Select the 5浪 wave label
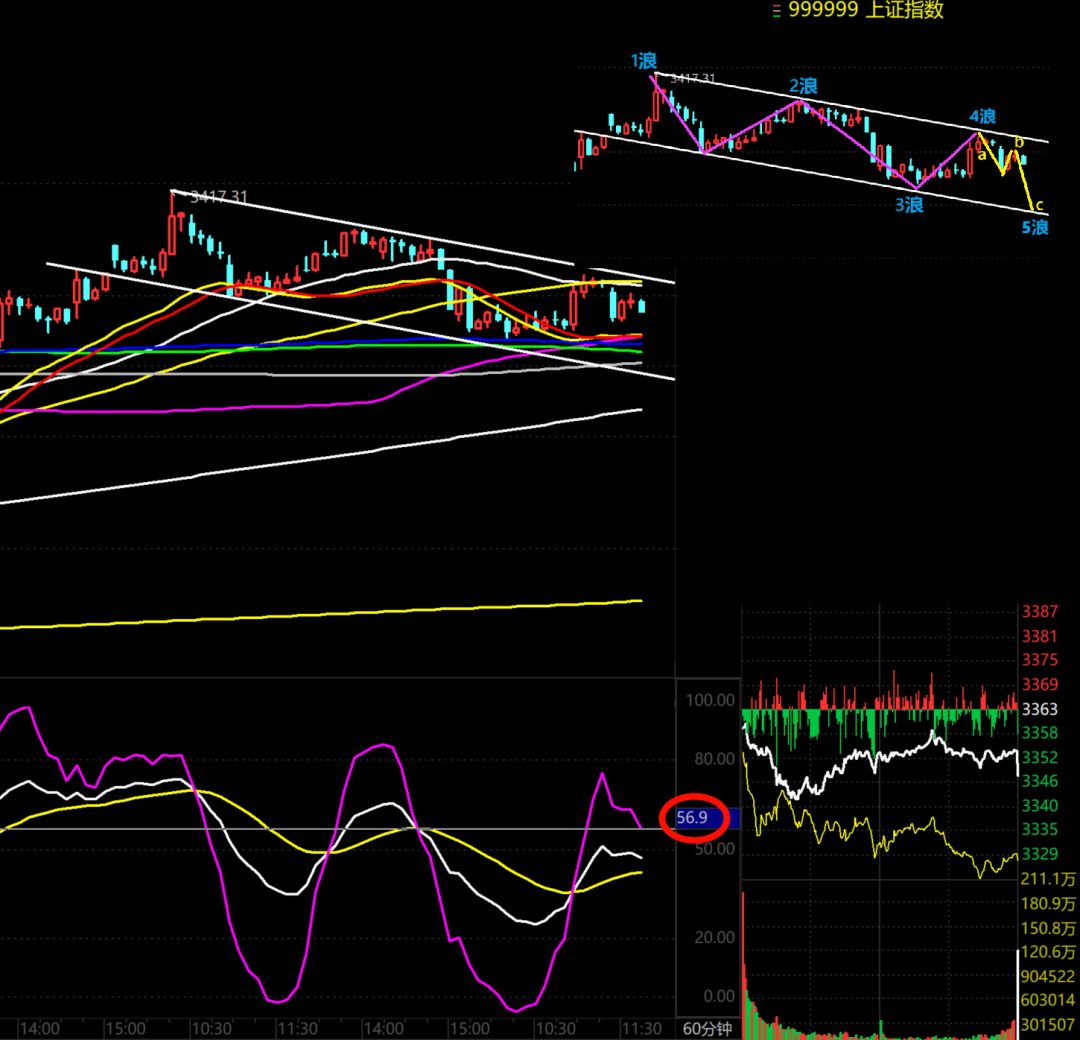 pos(1035,227)
